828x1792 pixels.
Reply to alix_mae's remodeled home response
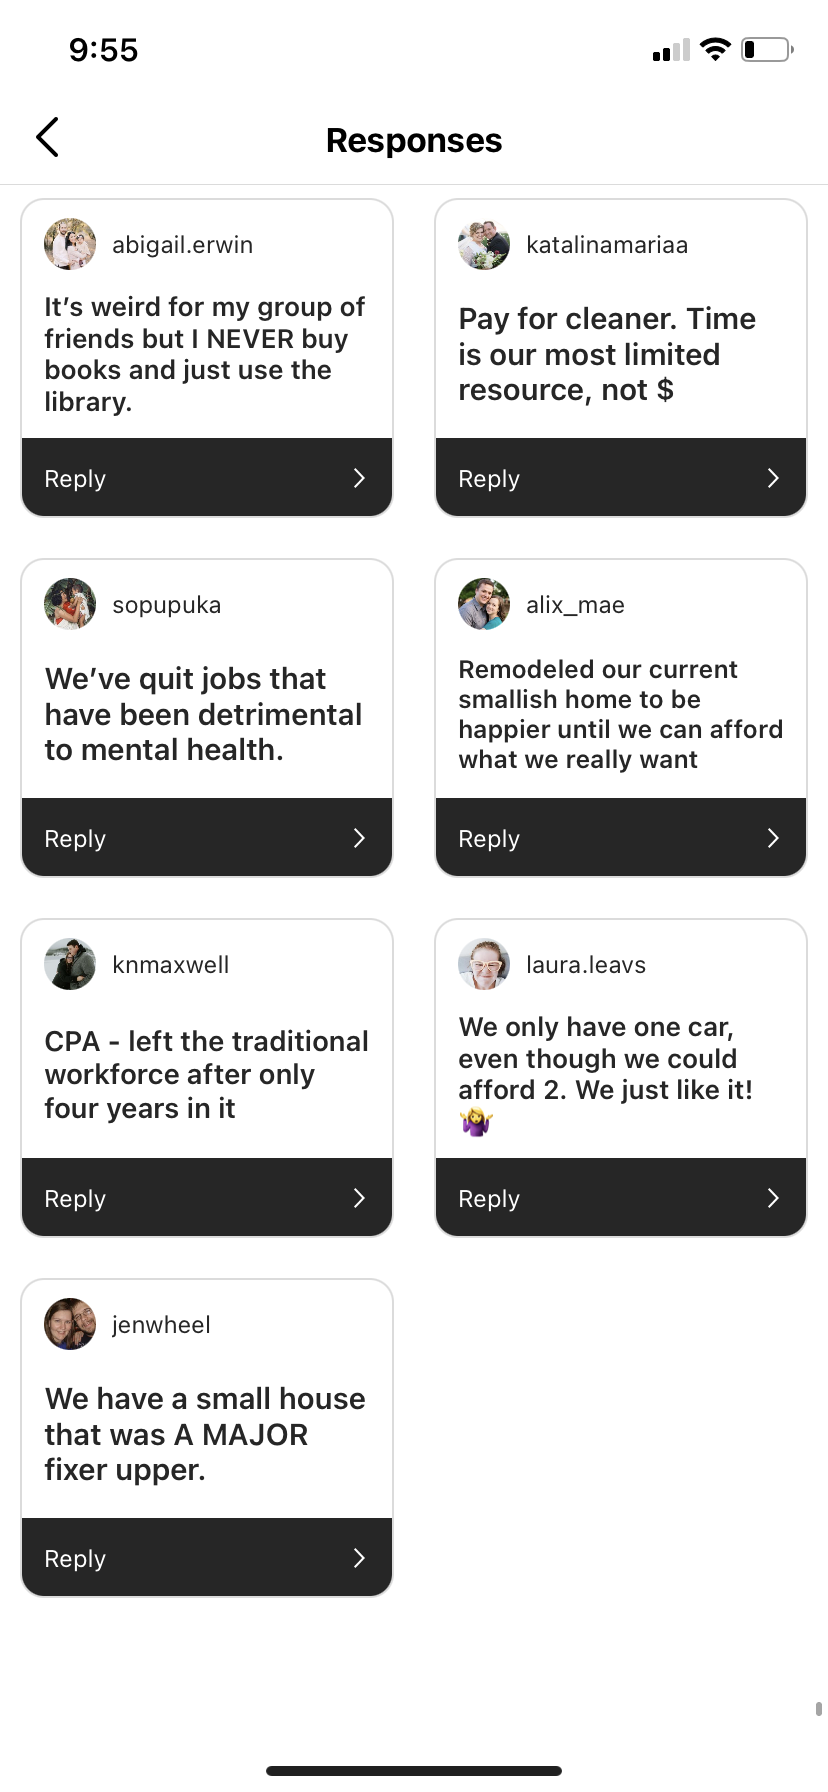(x=621, y=838)
